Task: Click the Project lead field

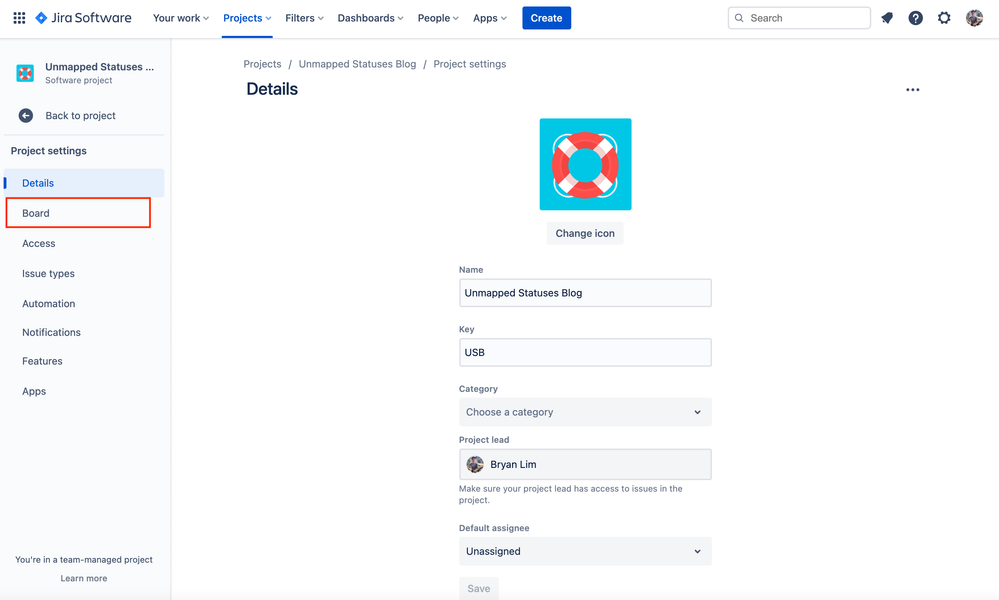Action: 585,464
